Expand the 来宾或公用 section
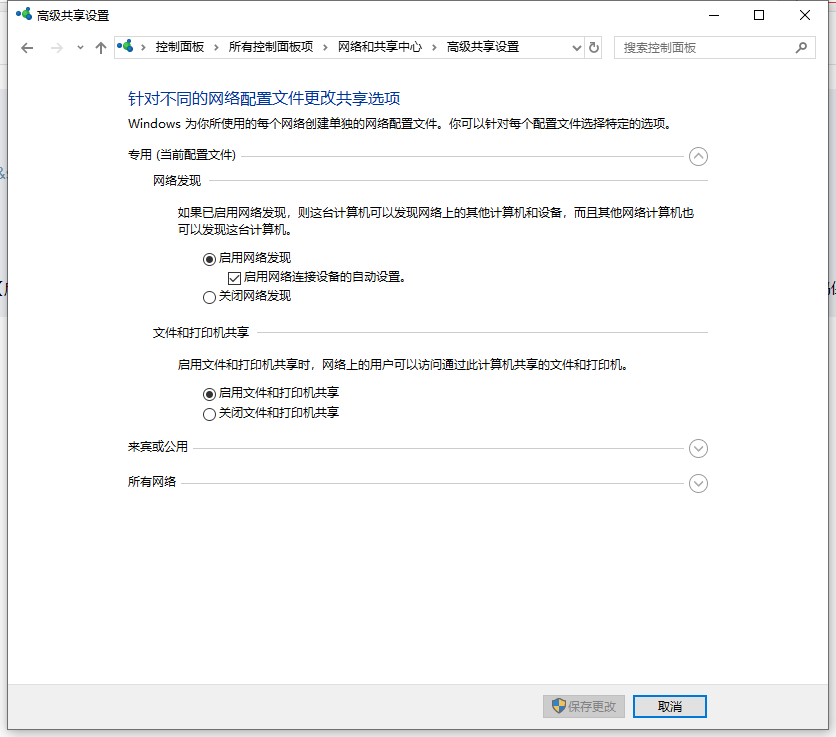The height and width of the screenshot is (737, 836). click(698, 448)
